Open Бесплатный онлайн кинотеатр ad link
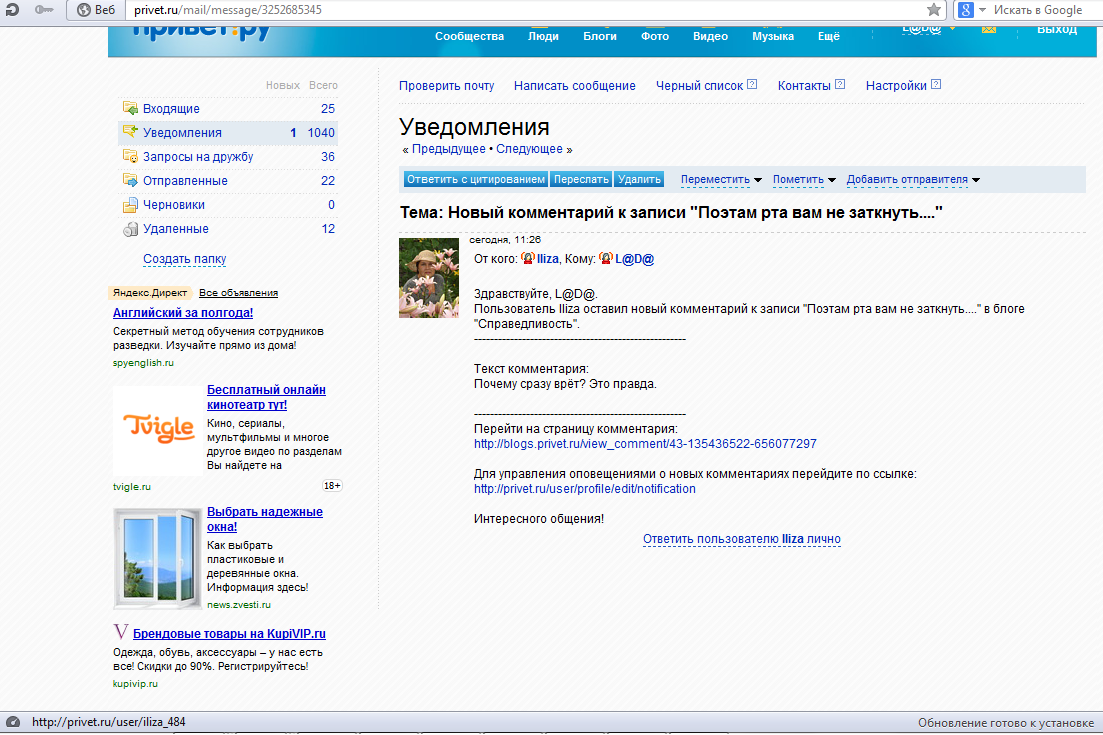The width and height of the screenshot is (1103, 735). 266,397
